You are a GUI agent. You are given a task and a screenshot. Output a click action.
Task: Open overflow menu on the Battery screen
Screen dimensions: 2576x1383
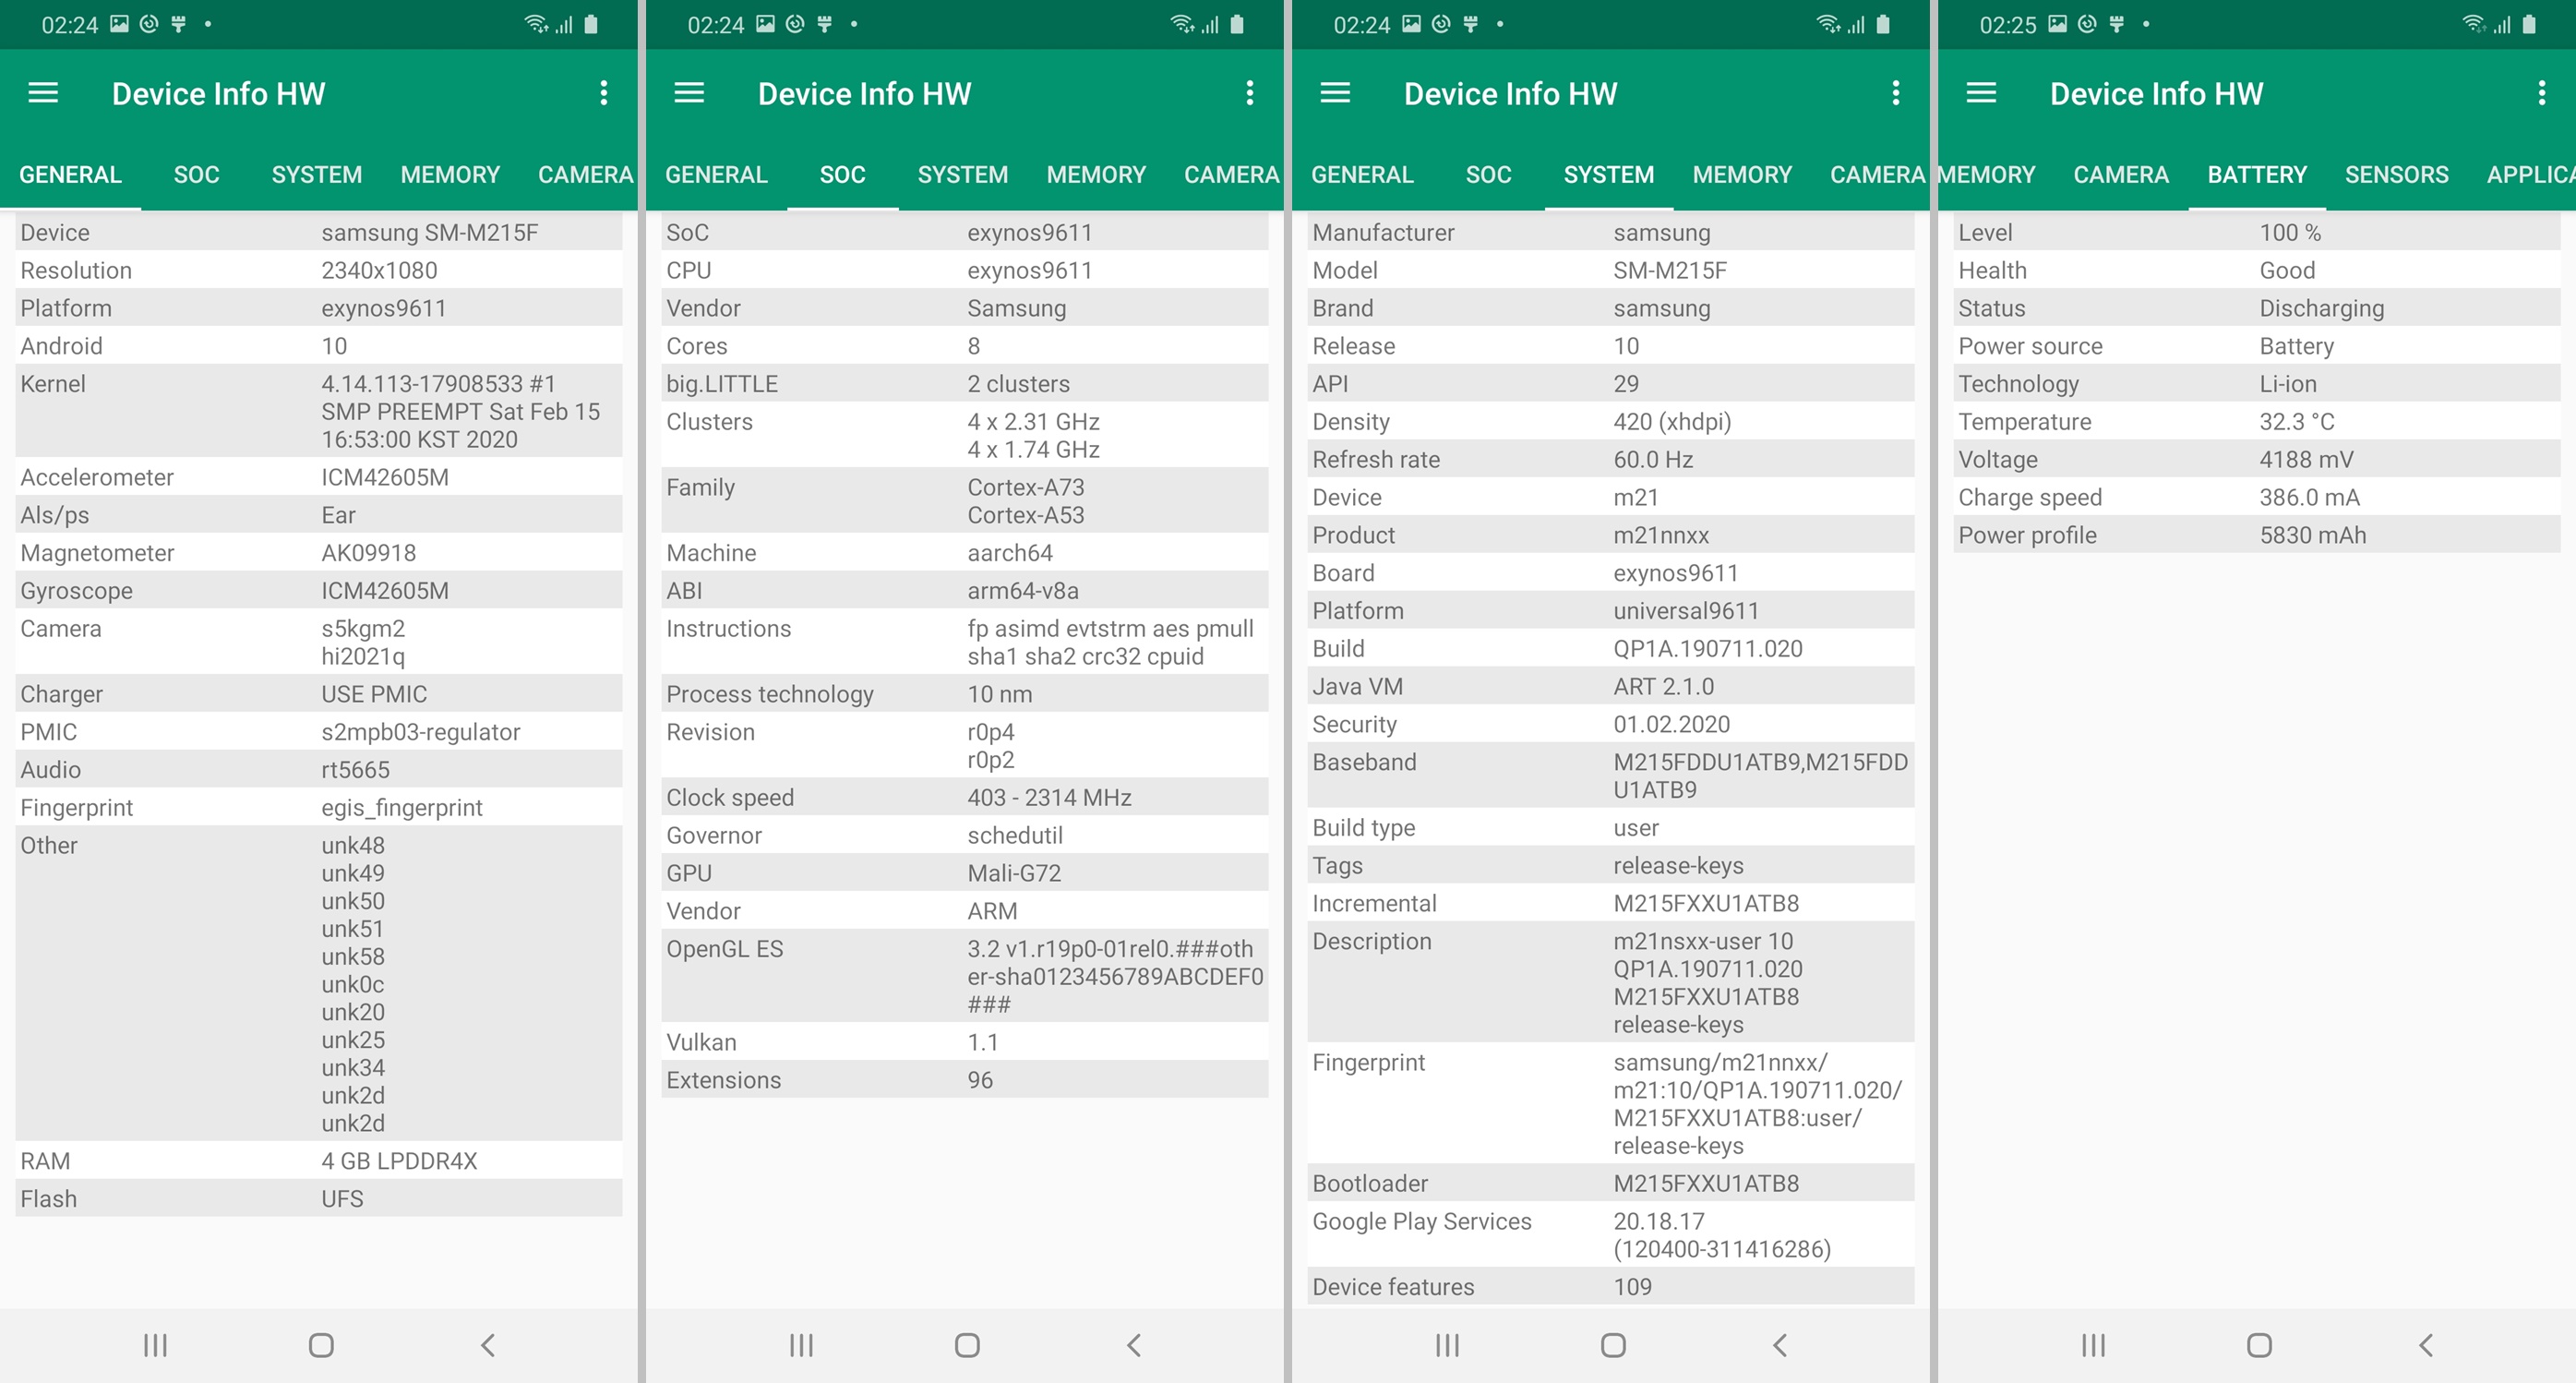2541,93
